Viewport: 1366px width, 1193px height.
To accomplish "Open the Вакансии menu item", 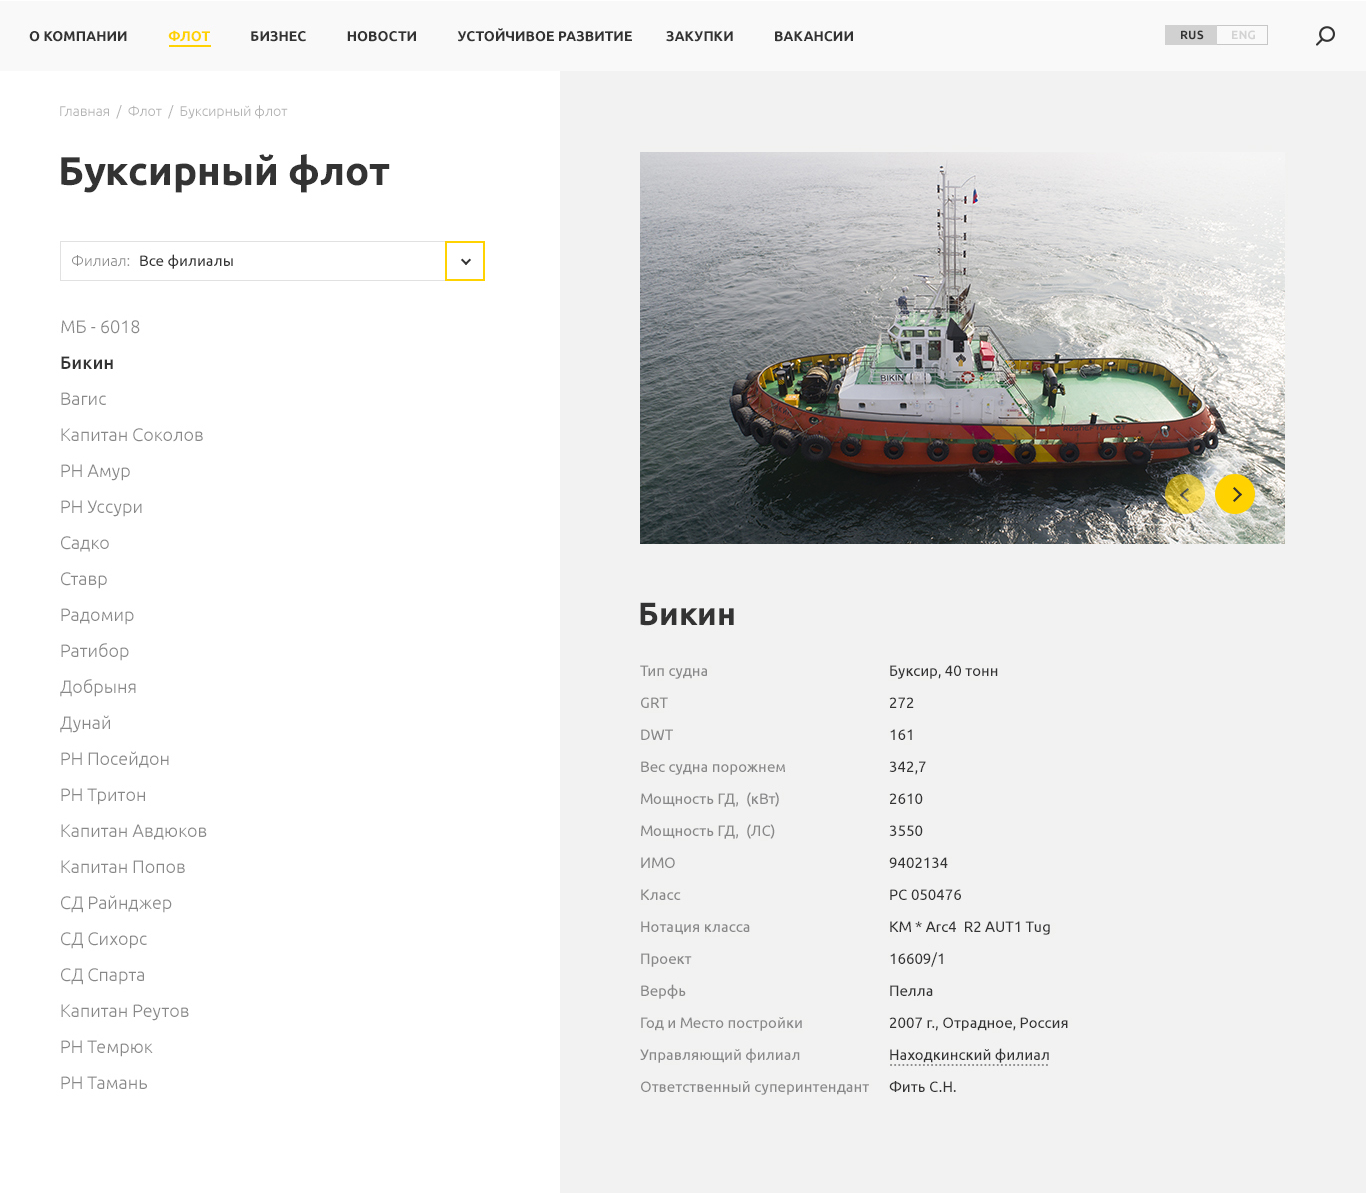I will 813,36.
